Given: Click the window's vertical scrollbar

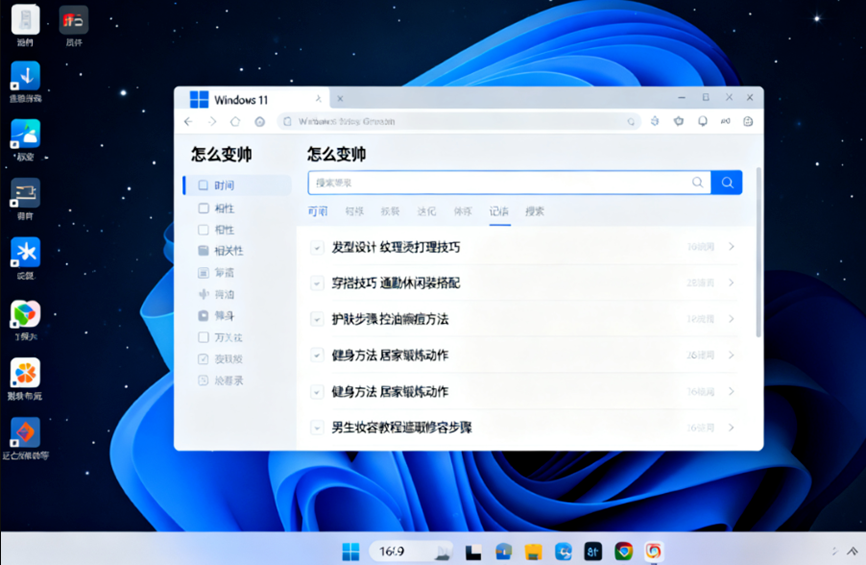Looking at the screenshot, I should (x=758, y=252).
